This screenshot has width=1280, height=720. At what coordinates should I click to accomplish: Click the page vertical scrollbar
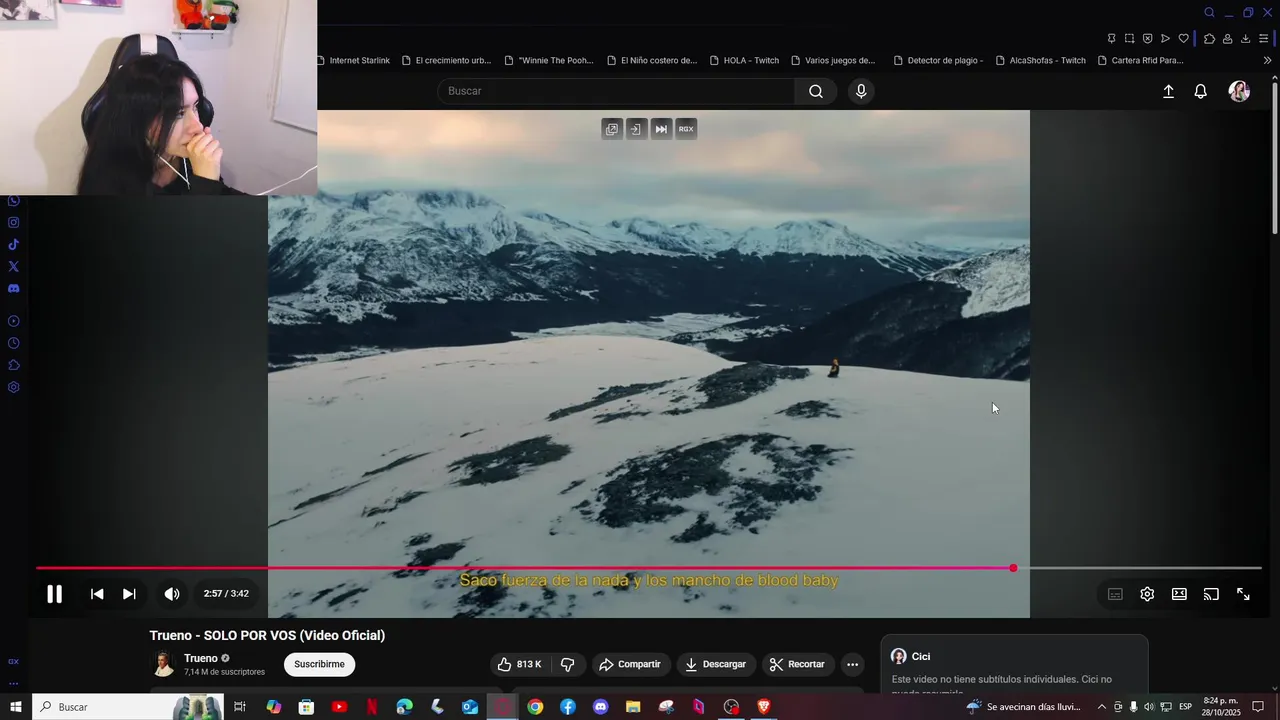pyautogui.click(x=1274, y=157)
